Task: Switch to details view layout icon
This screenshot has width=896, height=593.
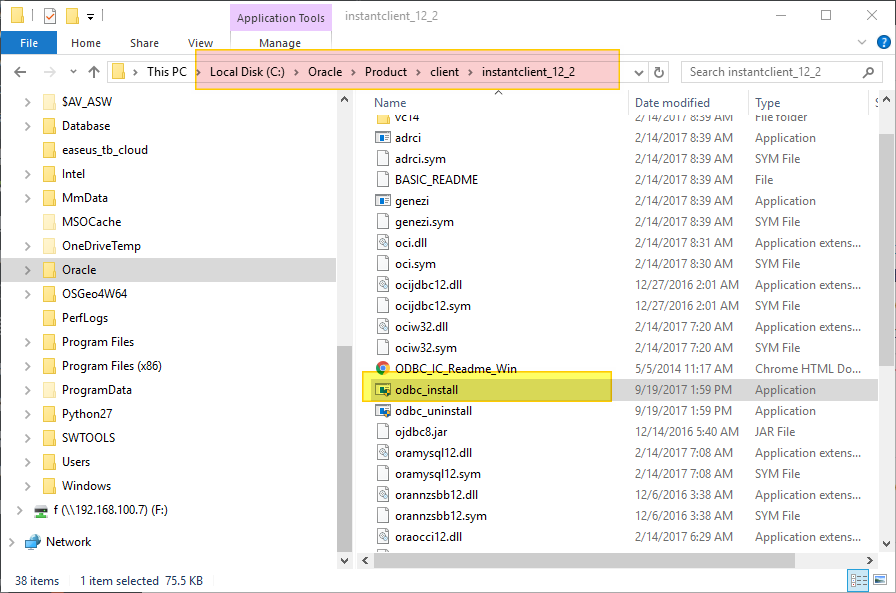Action: click(x=858, y=580)
